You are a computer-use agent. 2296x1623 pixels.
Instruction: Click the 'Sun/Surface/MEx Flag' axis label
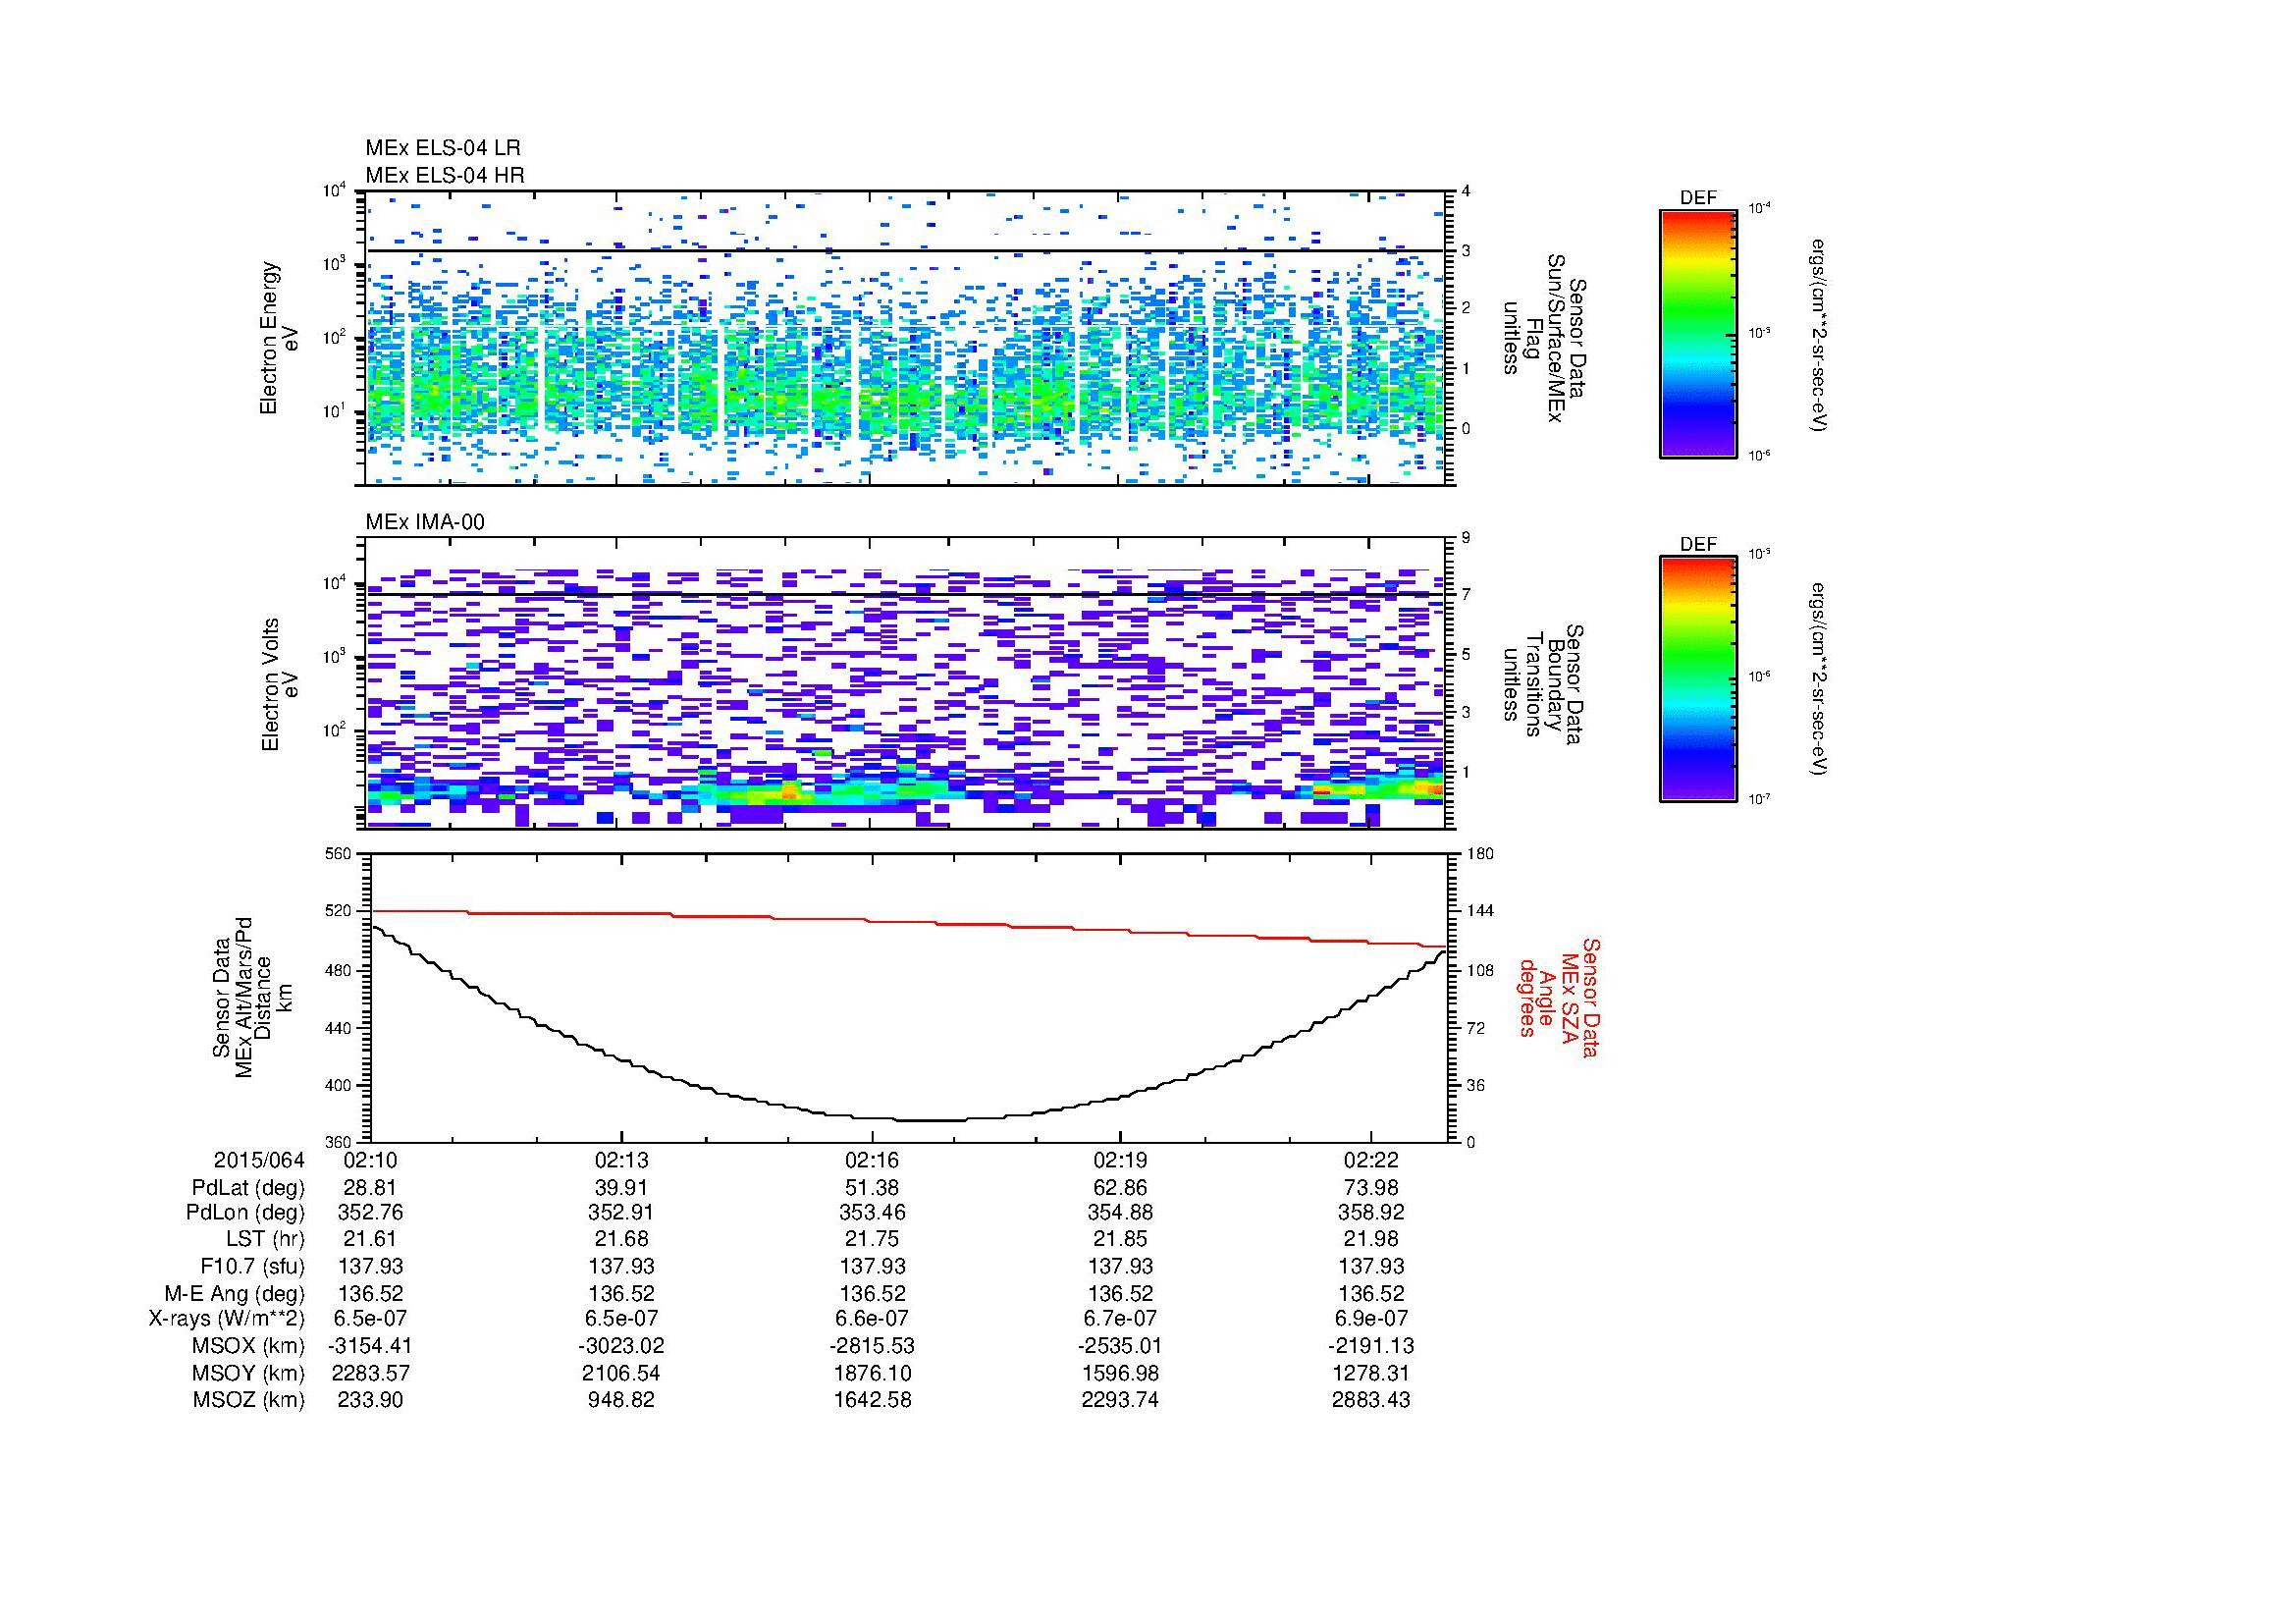(x=1544, y=338)
